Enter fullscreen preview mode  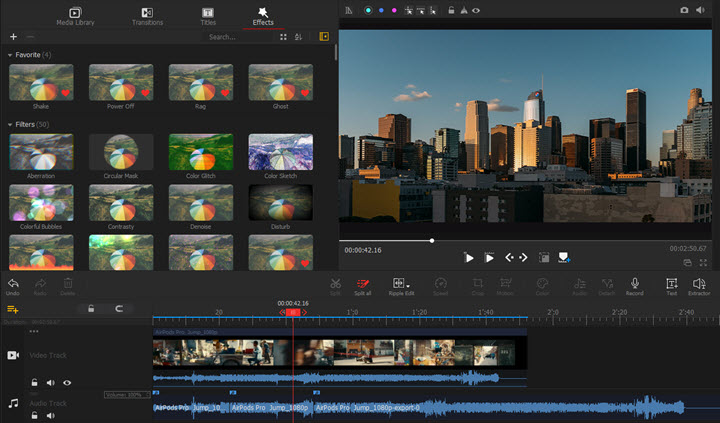(x=702, y=262)
